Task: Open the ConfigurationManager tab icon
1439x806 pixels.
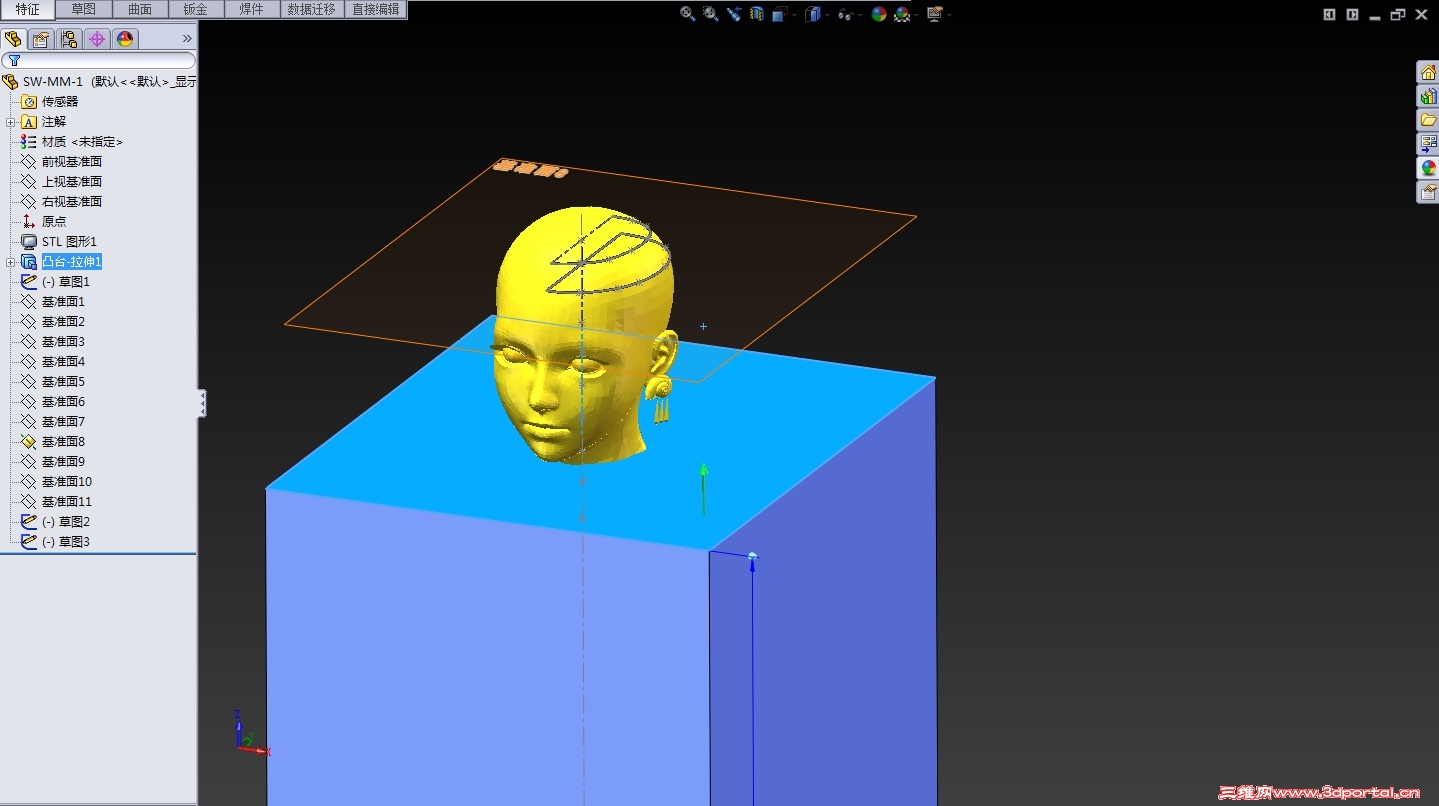Action: (x=69, y=39)
